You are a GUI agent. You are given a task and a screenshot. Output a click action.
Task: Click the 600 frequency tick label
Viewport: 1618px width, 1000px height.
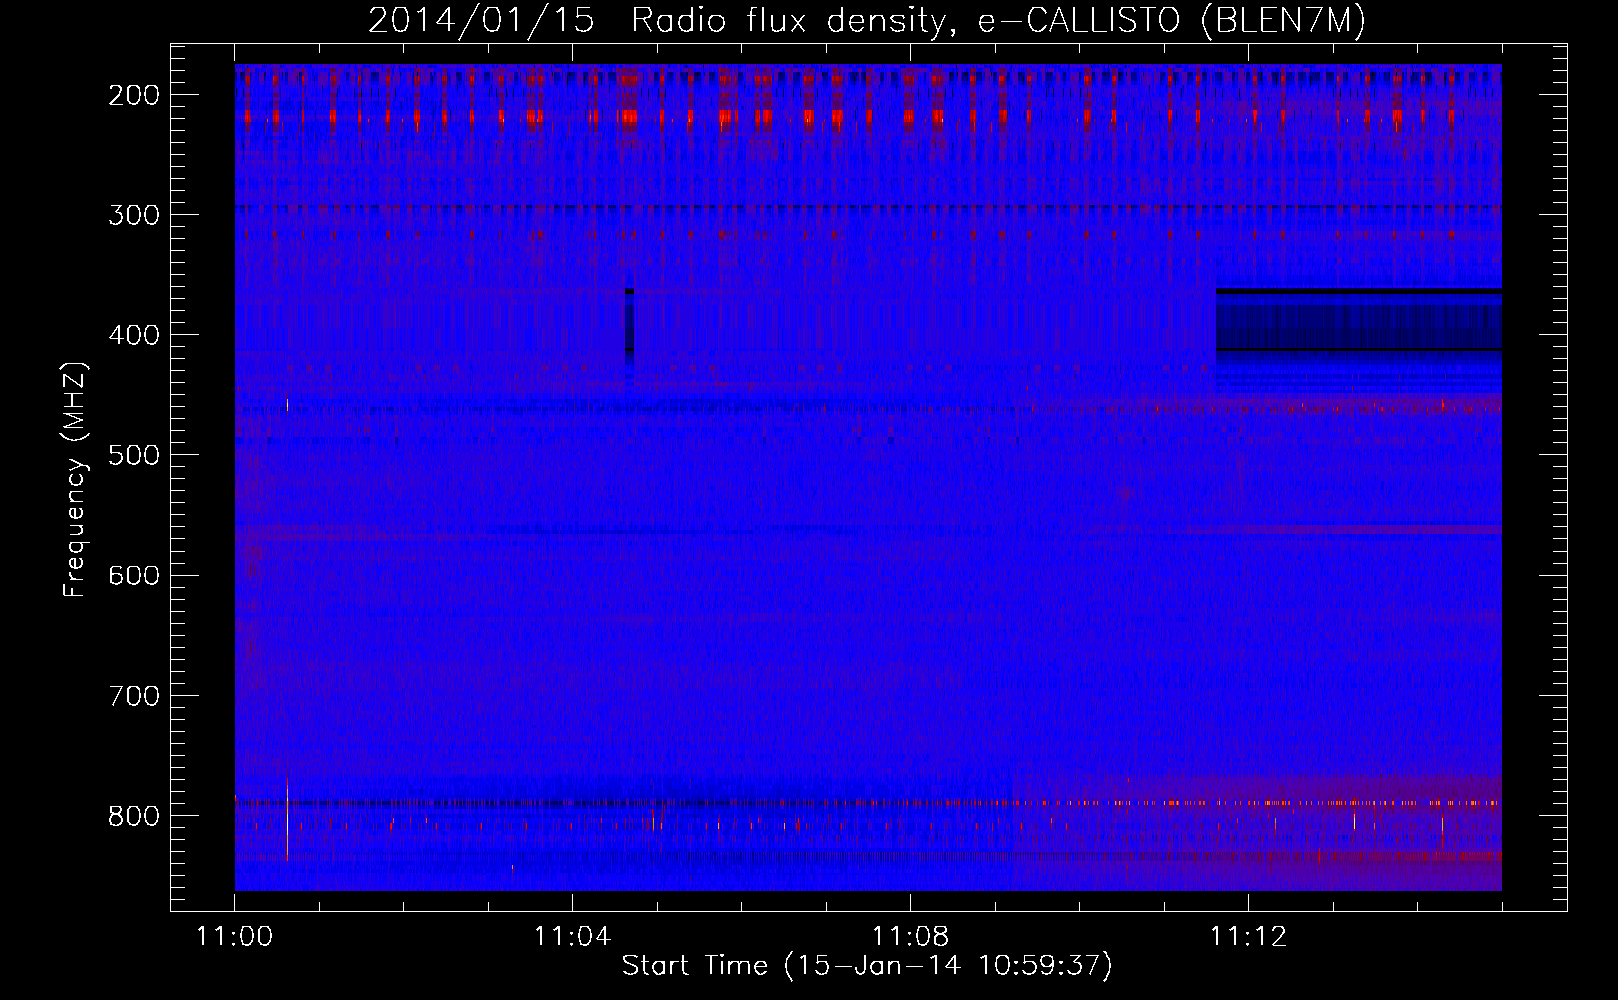coord(134,575)
